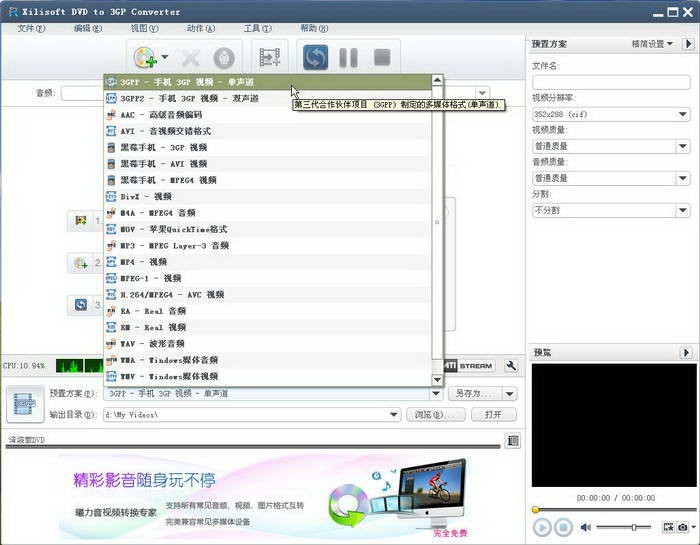
Task: Select AVI 音视频交错格式 profile
Action: click(x=268, y=131)
